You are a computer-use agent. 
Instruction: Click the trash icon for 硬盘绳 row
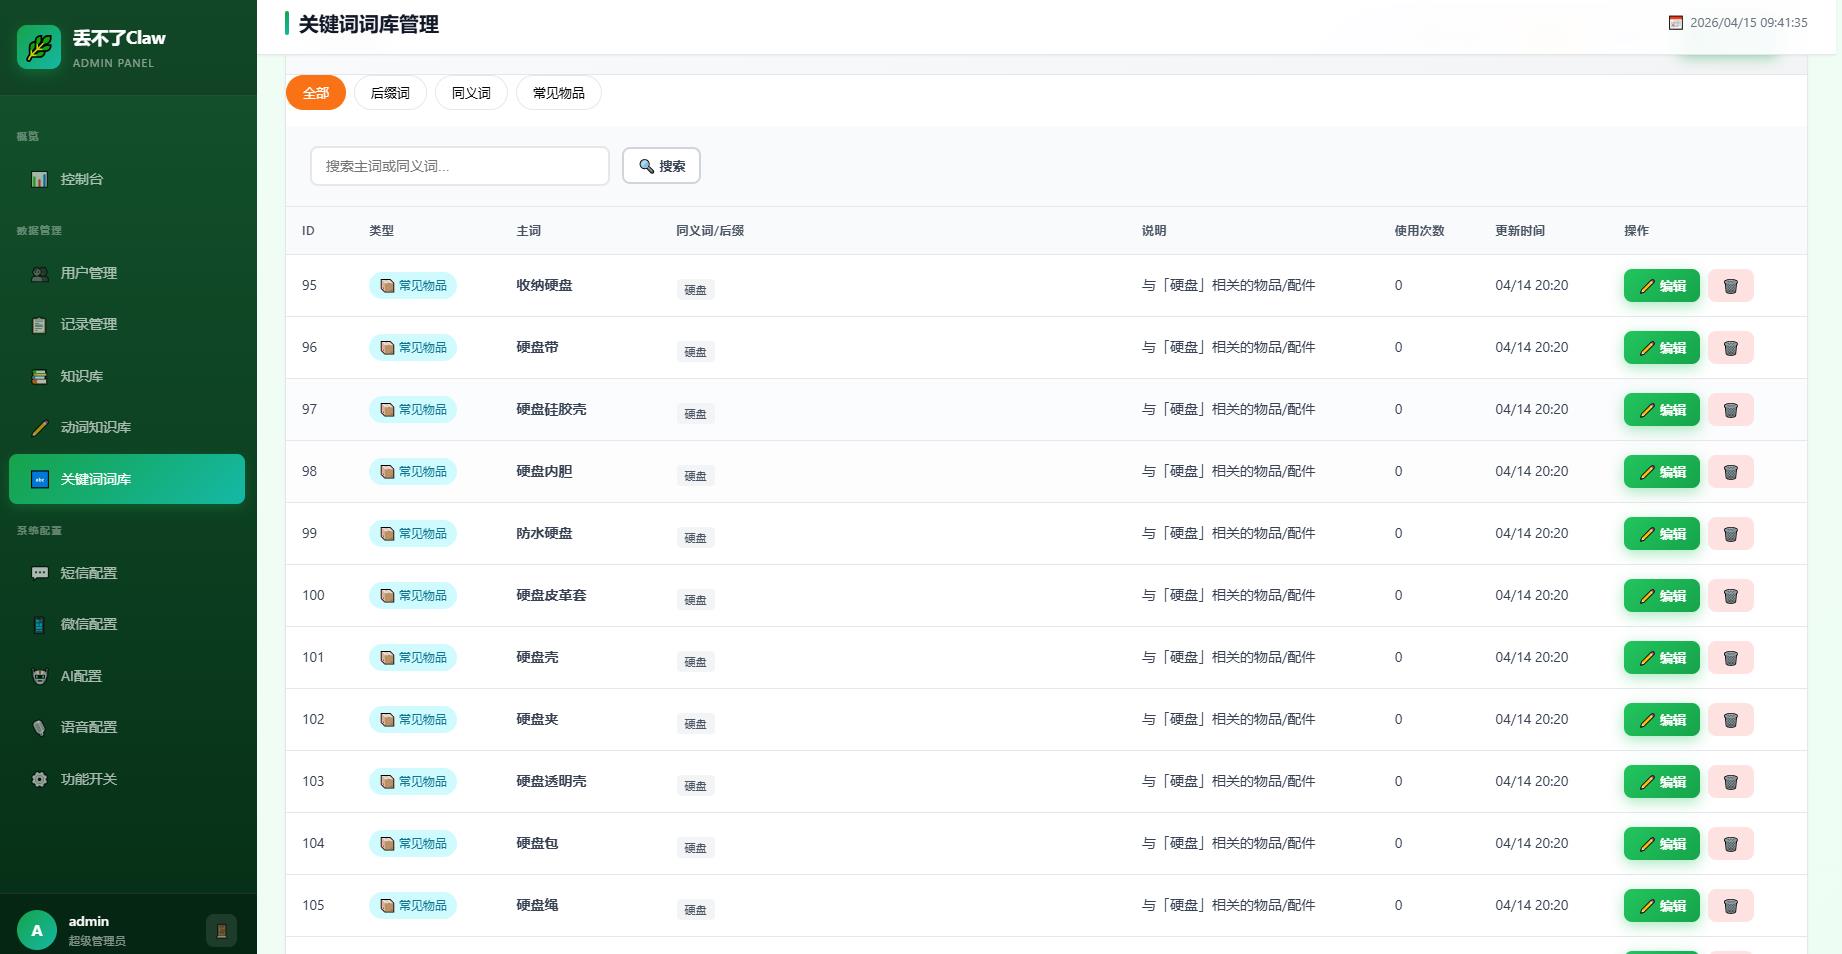pos(1730,906)
